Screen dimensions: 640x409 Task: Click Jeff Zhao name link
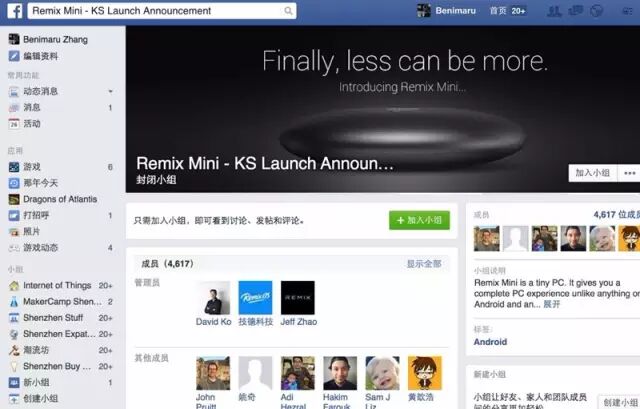tap(299, 322)
